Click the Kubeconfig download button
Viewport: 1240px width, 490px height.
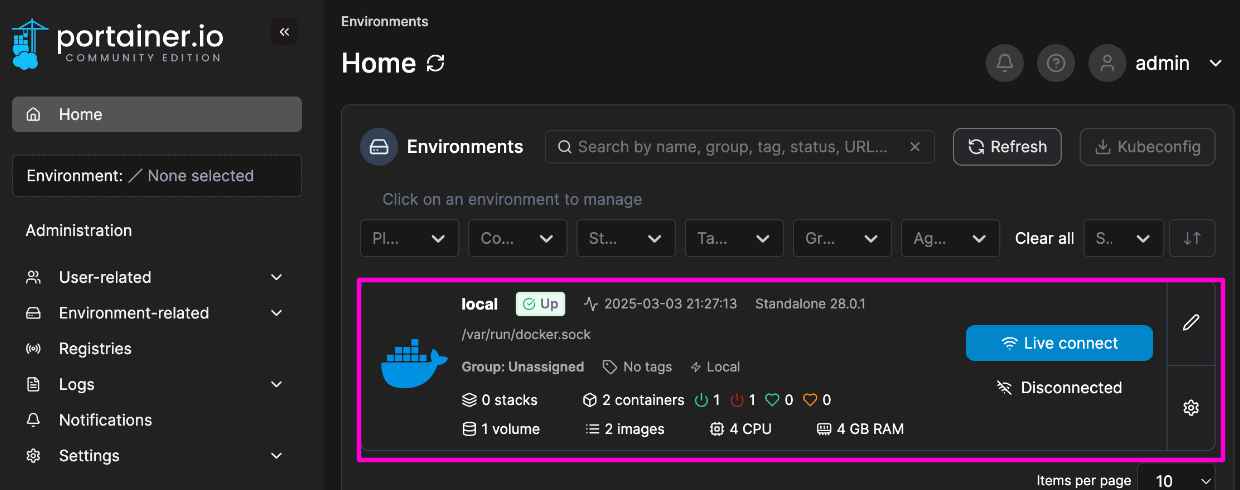[x=1148, y=147]
